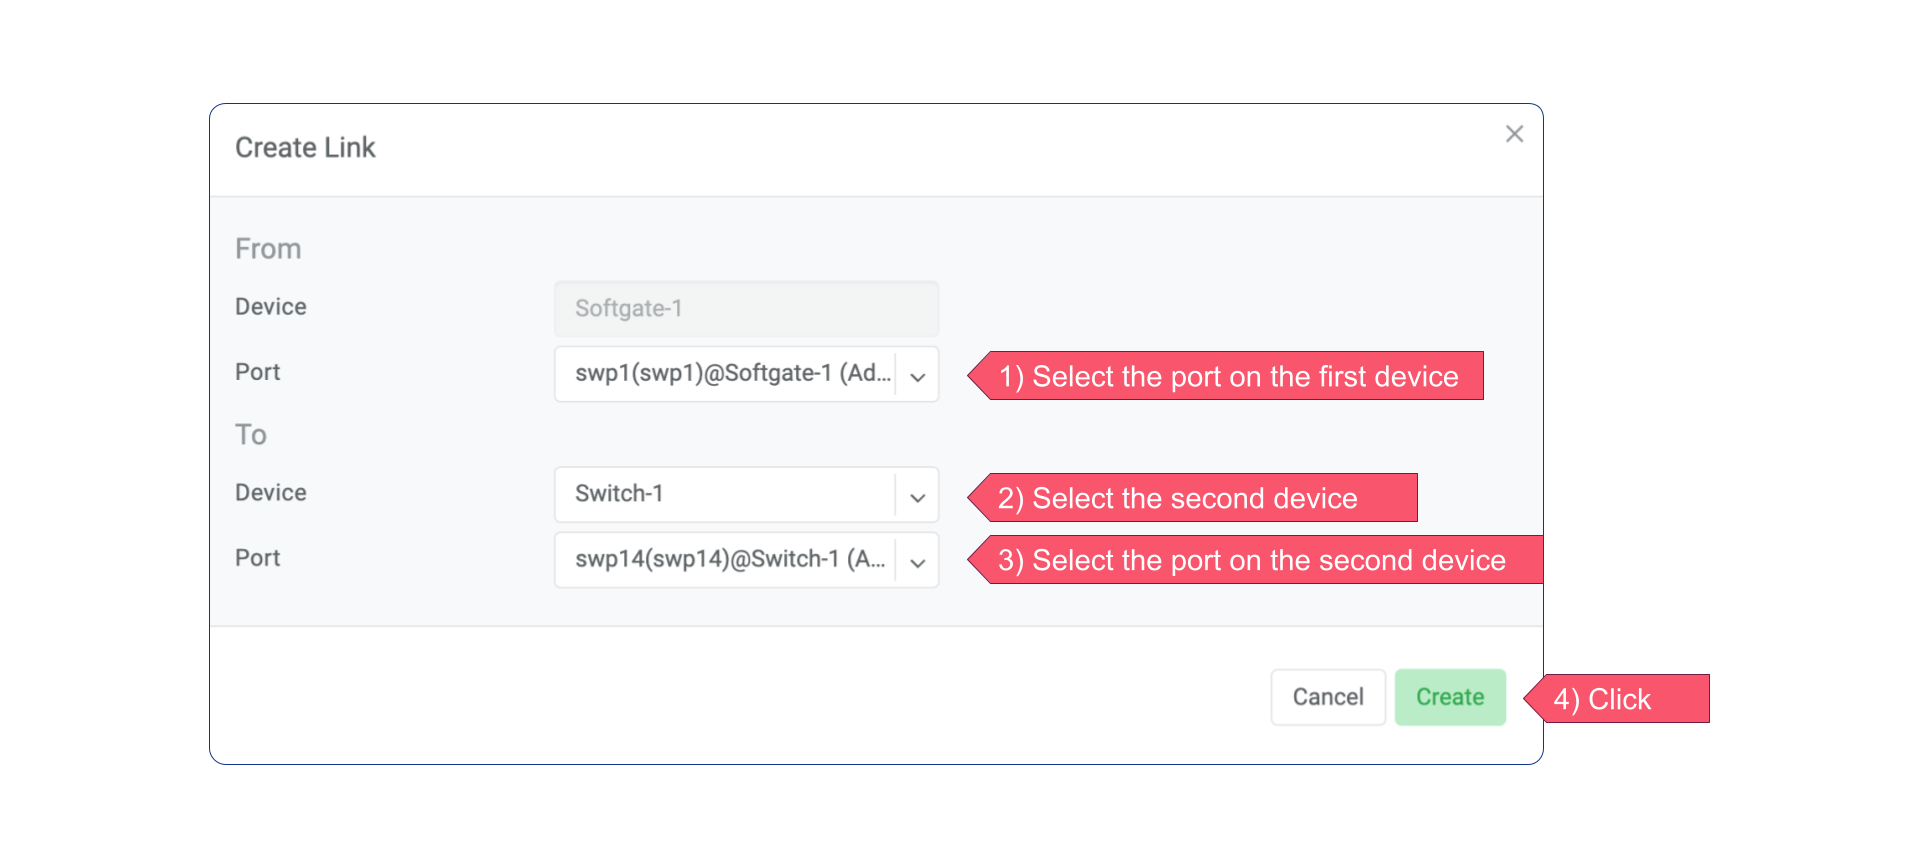Click the "Select the port on the first device" callout
Viewport: 1923px width, 865px height.
(x=1229, y=376)
